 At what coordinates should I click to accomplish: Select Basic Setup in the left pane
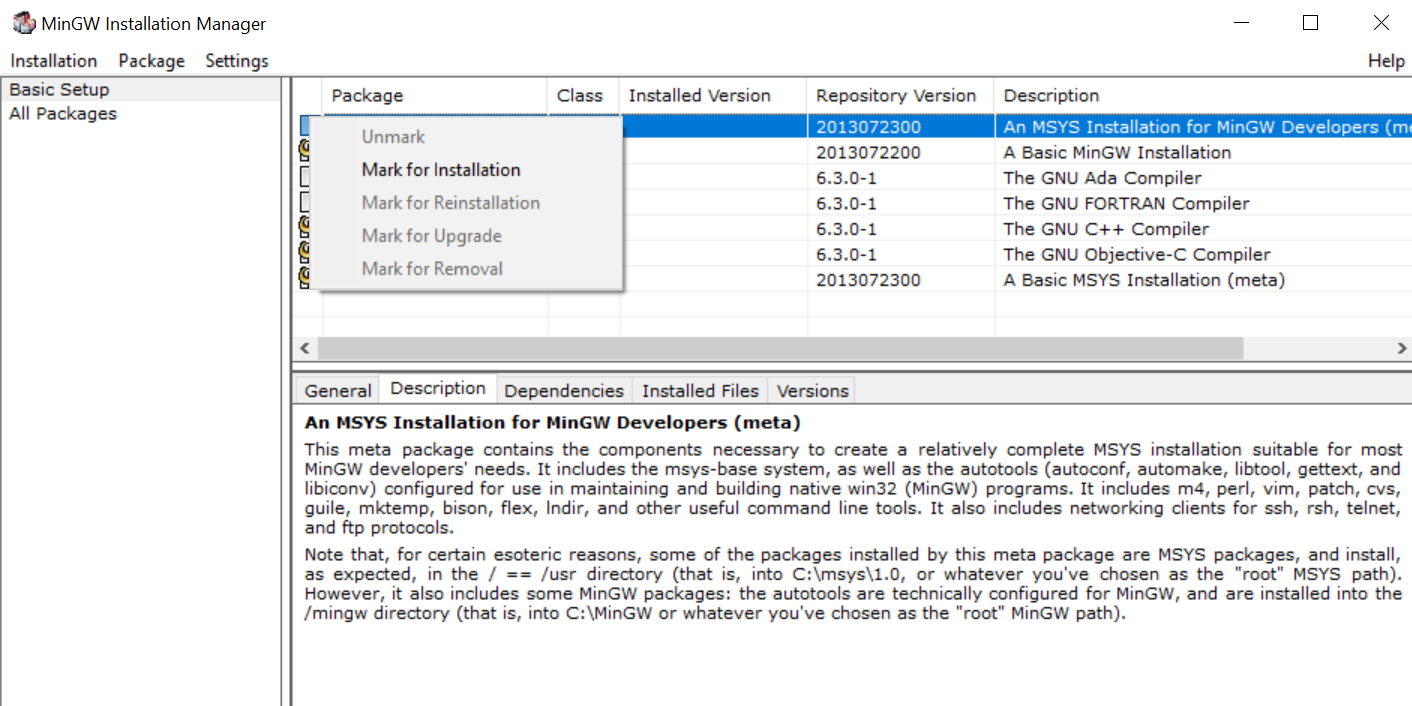pos(142,90)
